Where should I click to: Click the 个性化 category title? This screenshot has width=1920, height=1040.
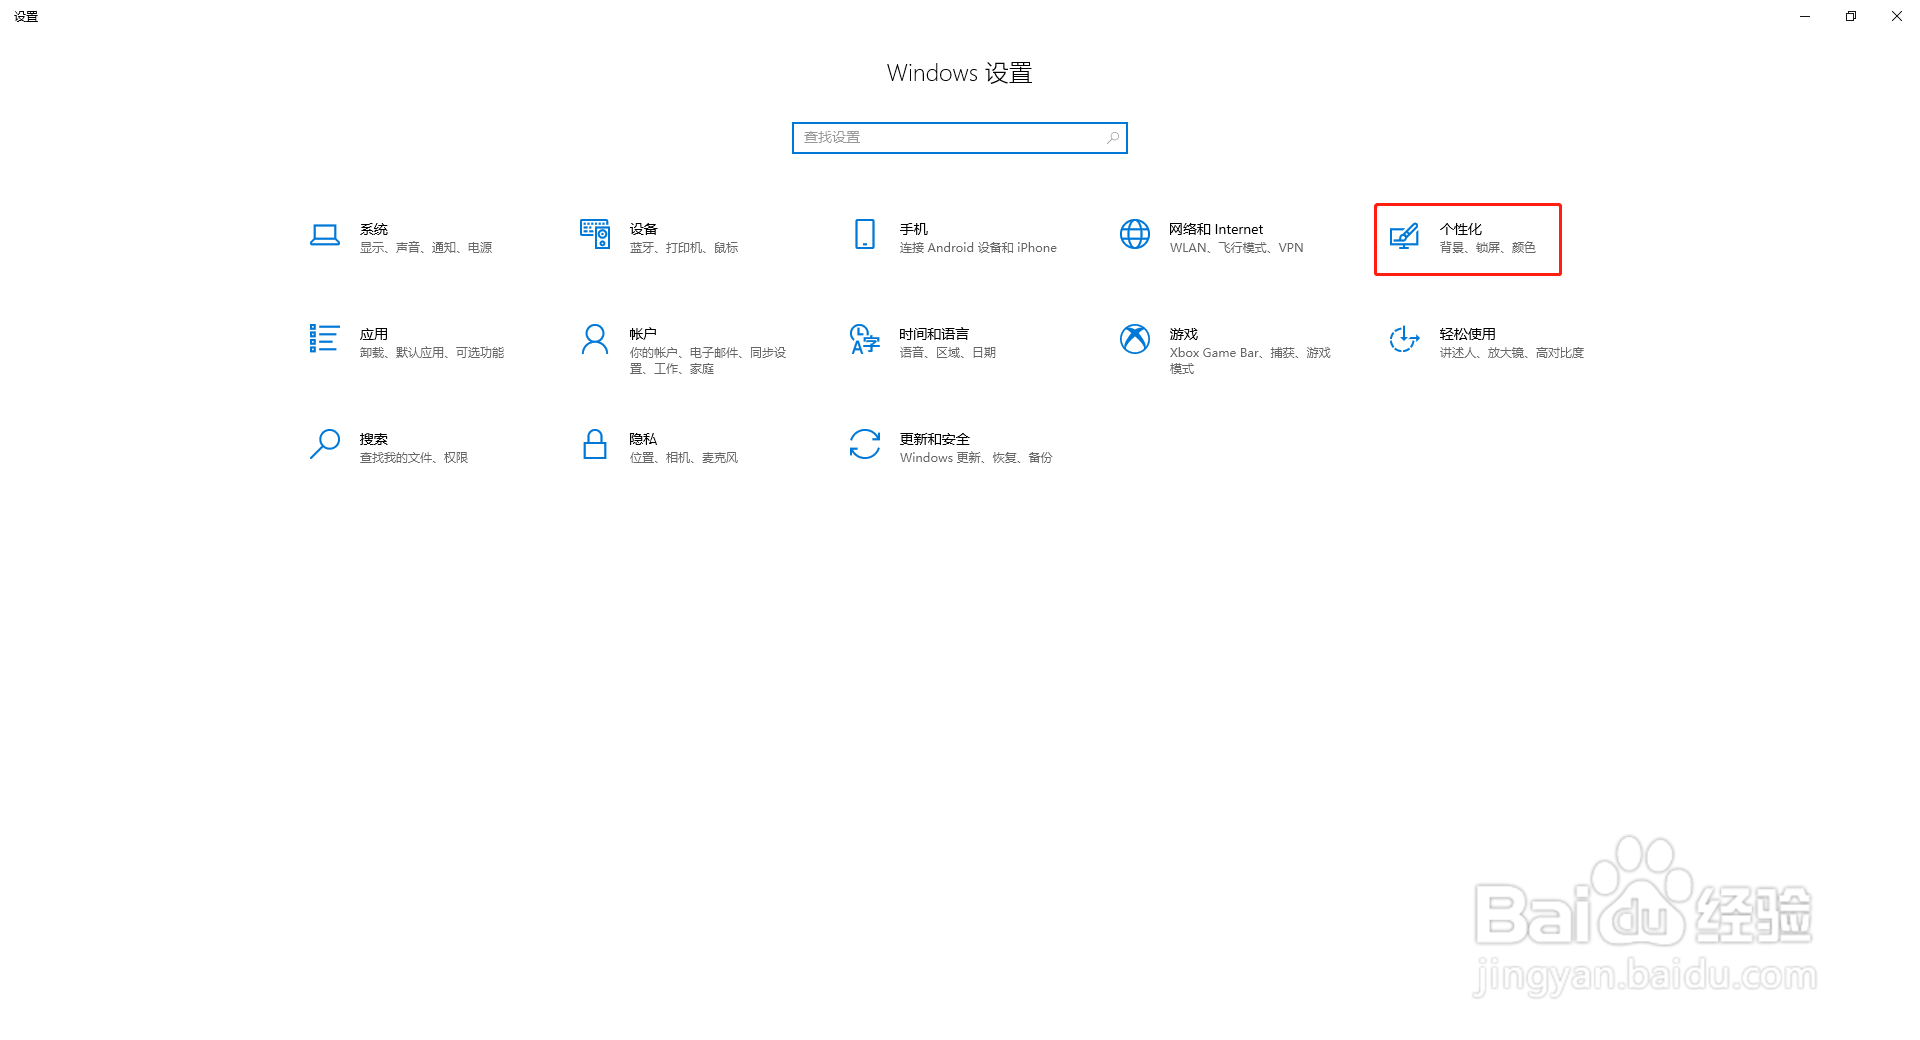(1461, 229)
